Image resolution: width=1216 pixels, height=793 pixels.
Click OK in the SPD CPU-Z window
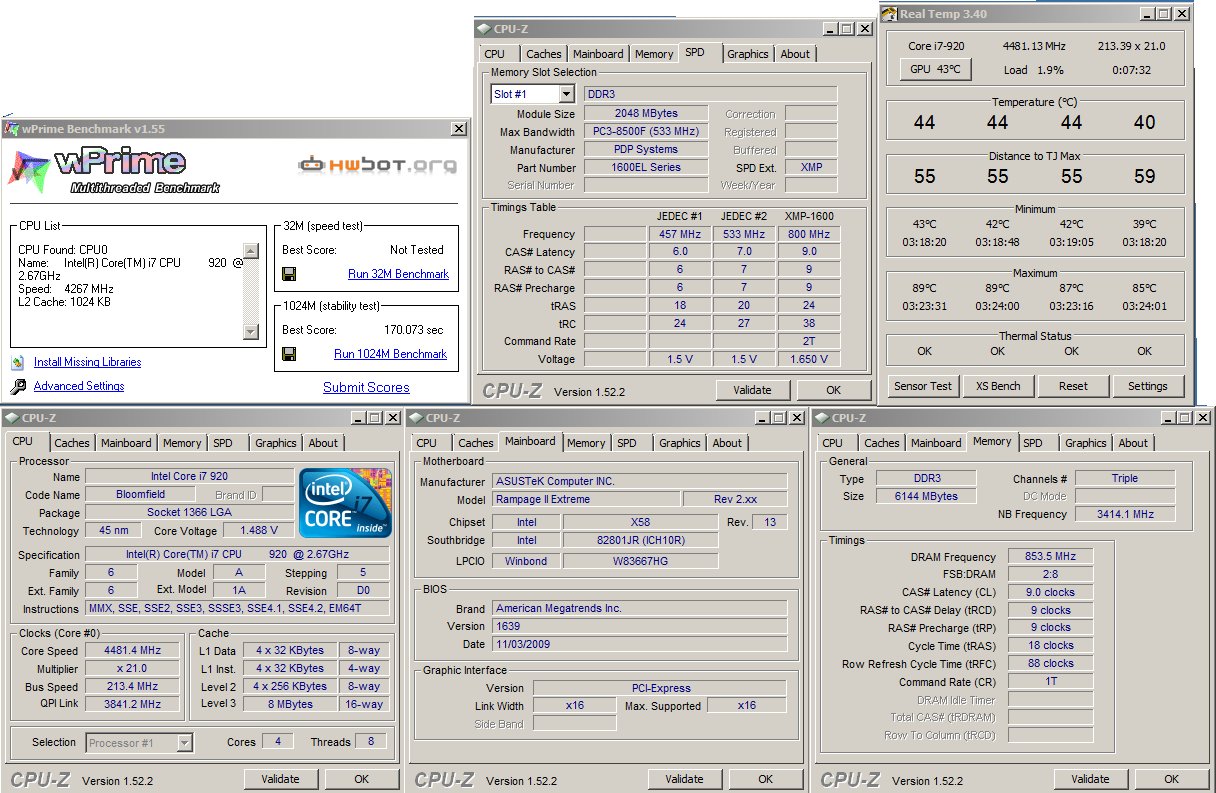pyautogui.click(x=833, y=390)
